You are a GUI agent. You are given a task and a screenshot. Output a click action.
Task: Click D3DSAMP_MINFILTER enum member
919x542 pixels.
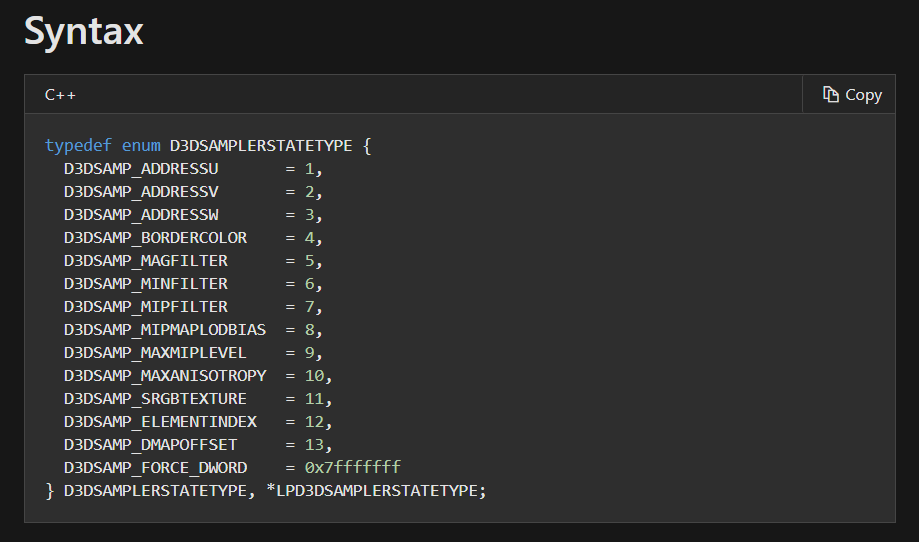coord(146,284)
